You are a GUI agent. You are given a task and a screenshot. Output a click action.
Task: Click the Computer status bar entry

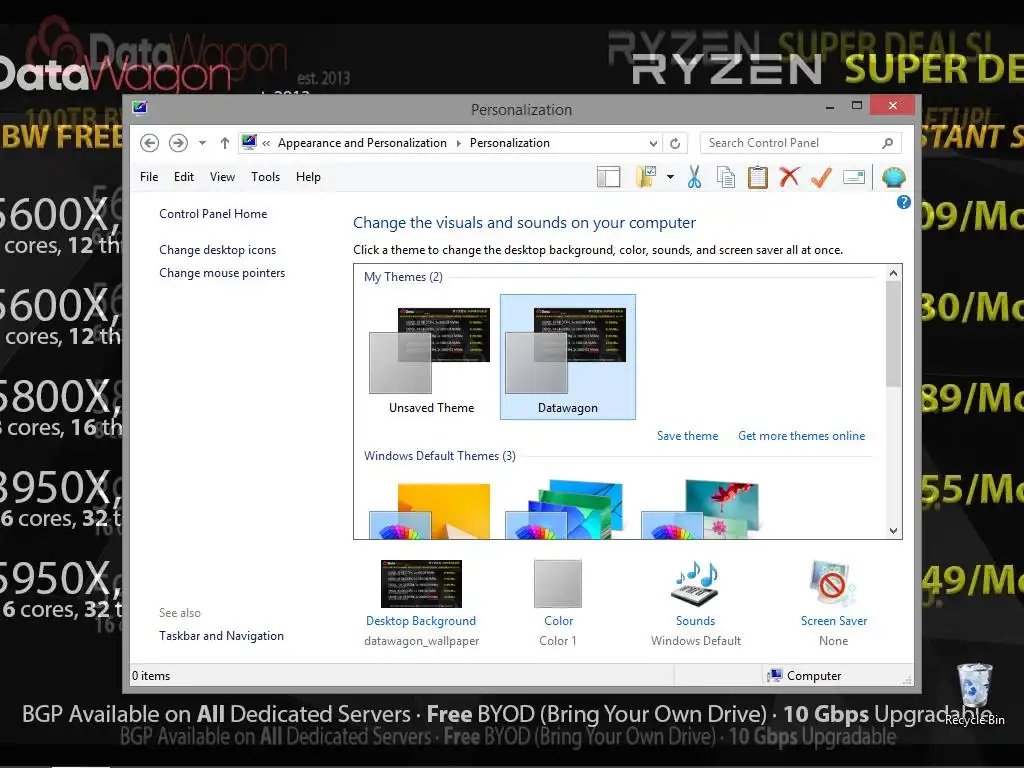coord(804,676)
